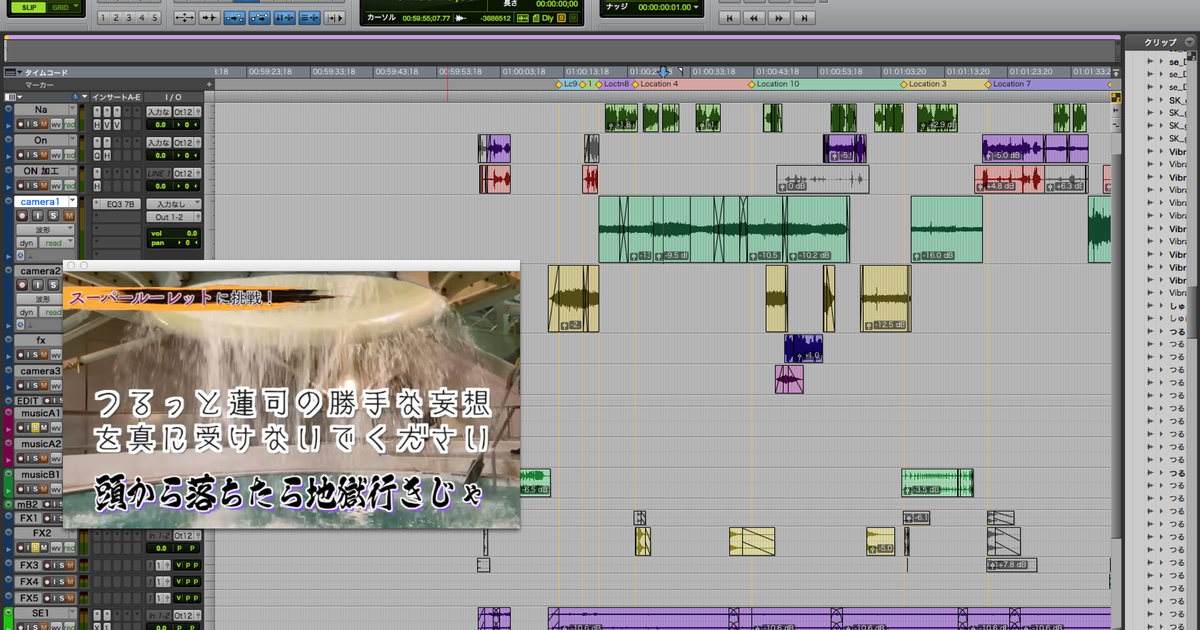
Task: Click the I / O column header
Action: (x=175, y=97)
